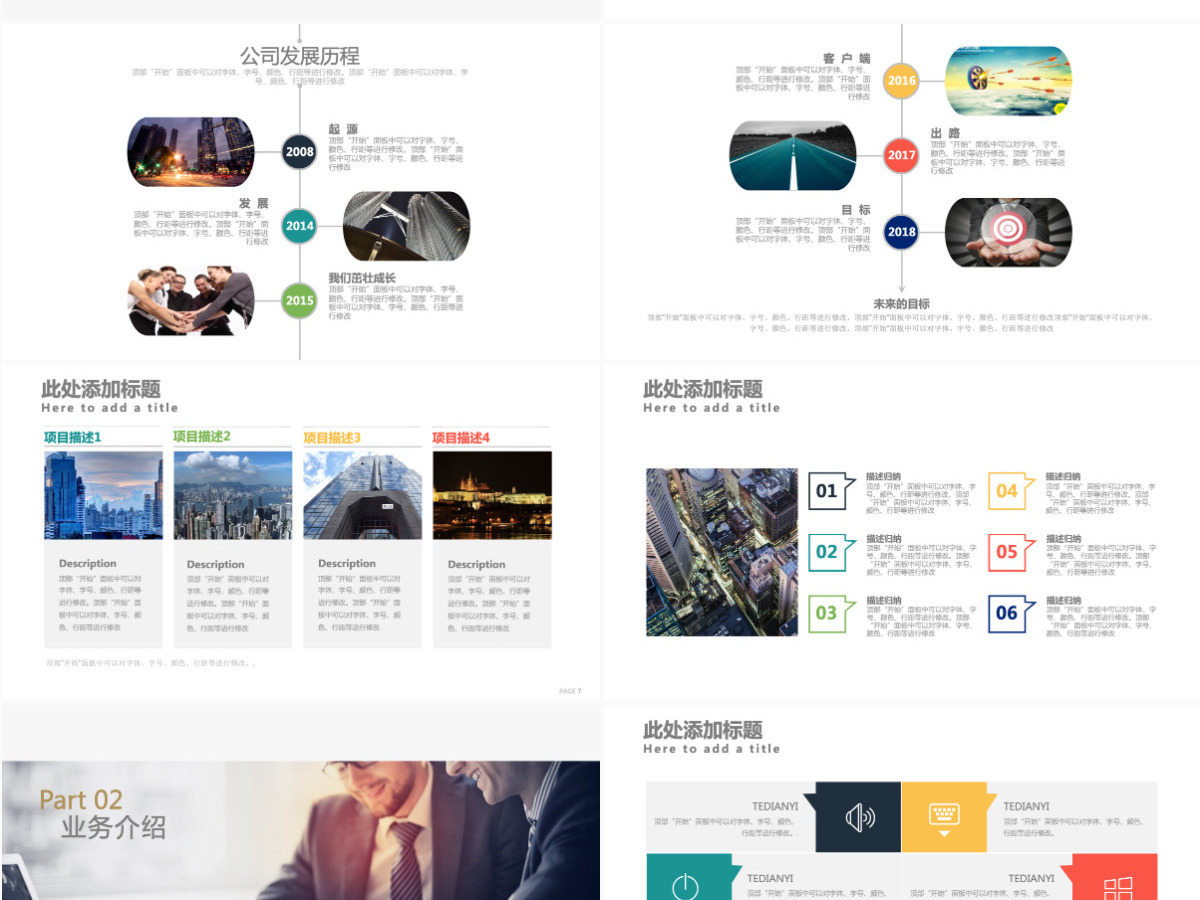Screen dimensions: 1200x900
Task: Click the teal 项目描述1 label
Action: click(x=73, y=437)
